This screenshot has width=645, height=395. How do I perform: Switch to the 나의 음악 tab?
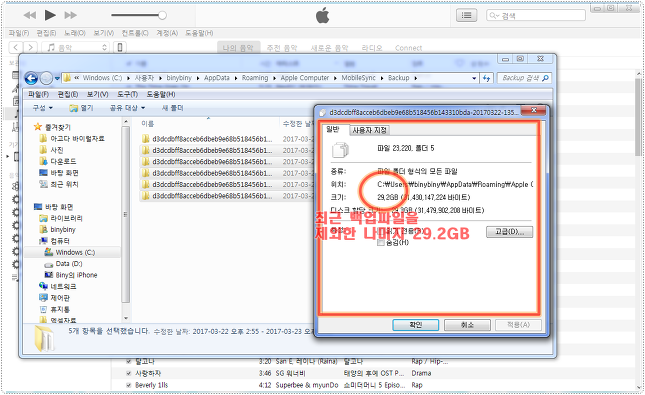coord(238,48)
